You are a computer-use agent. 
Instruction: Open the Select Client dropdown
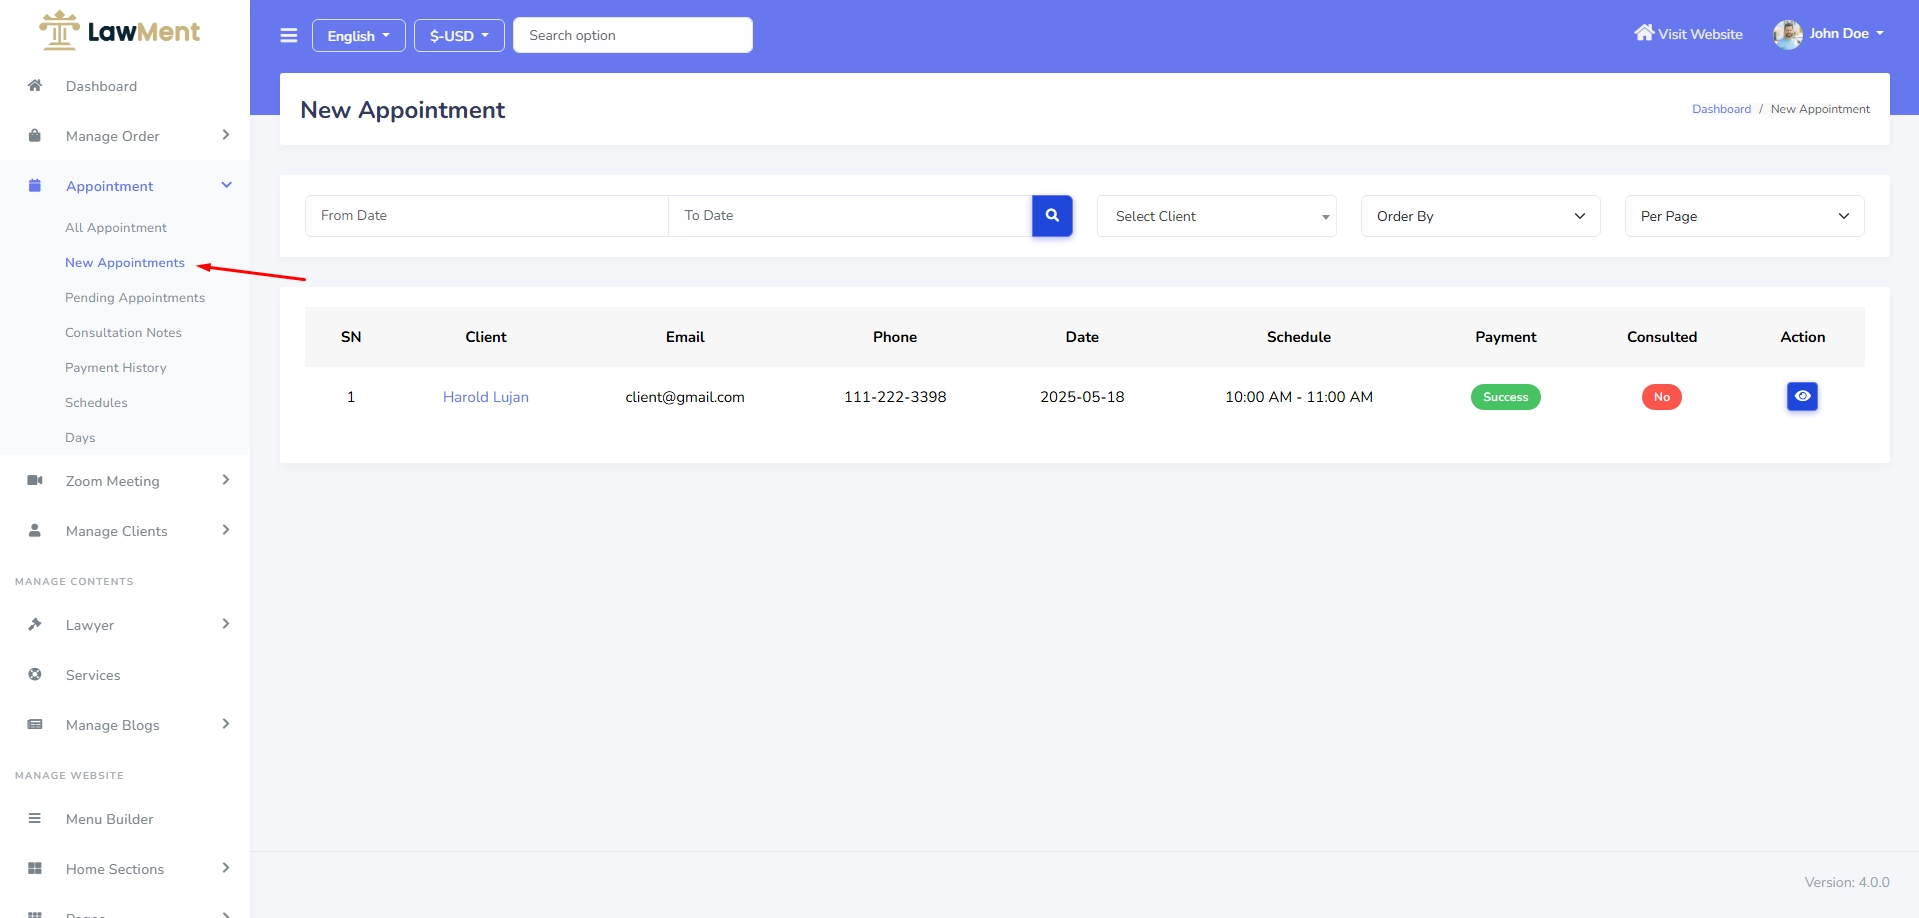[1217, 216]
